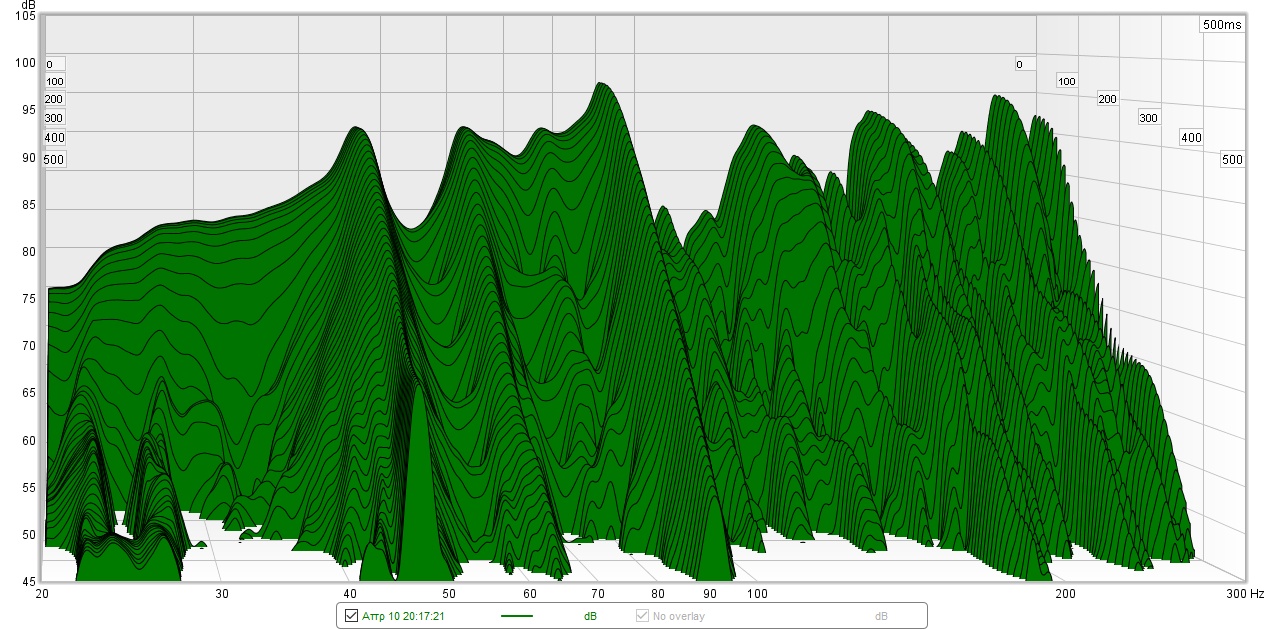The image size is (1265, 630).
Task: Click the 500ms time range label
Action: (1223, 25)
